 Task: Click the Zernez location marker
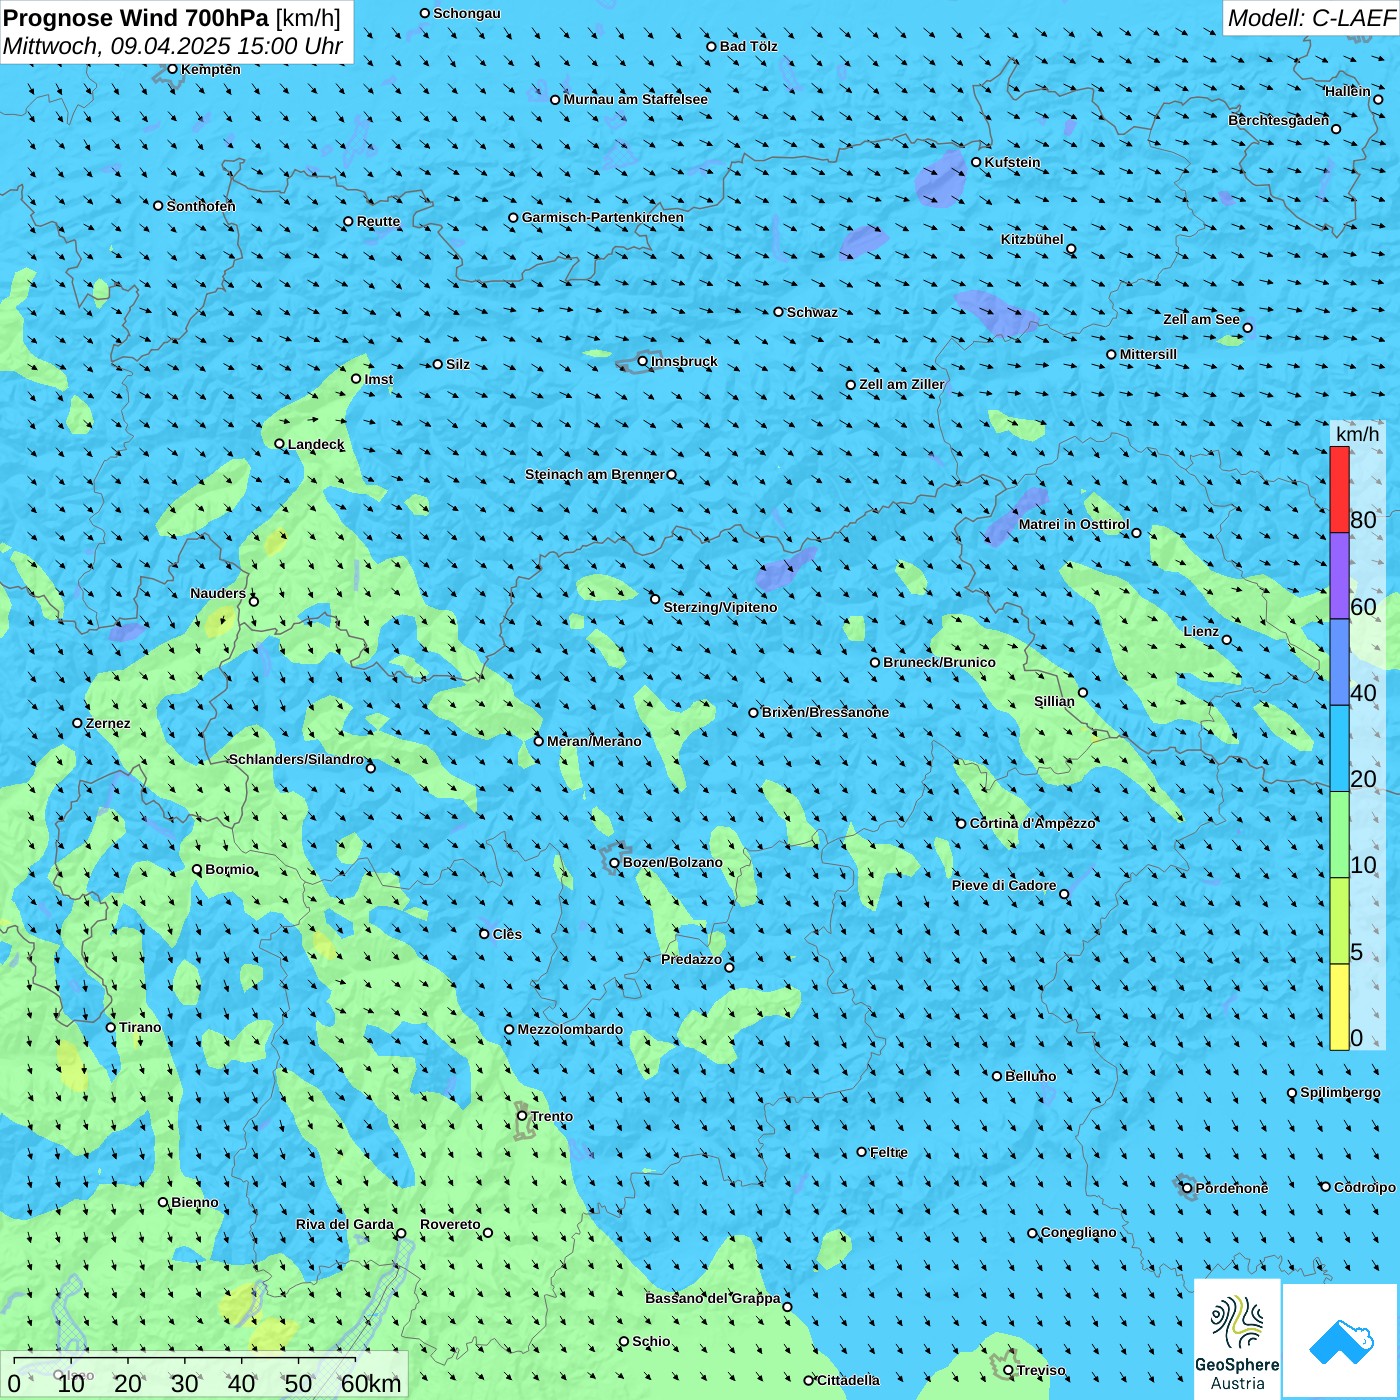coord(77,723)
